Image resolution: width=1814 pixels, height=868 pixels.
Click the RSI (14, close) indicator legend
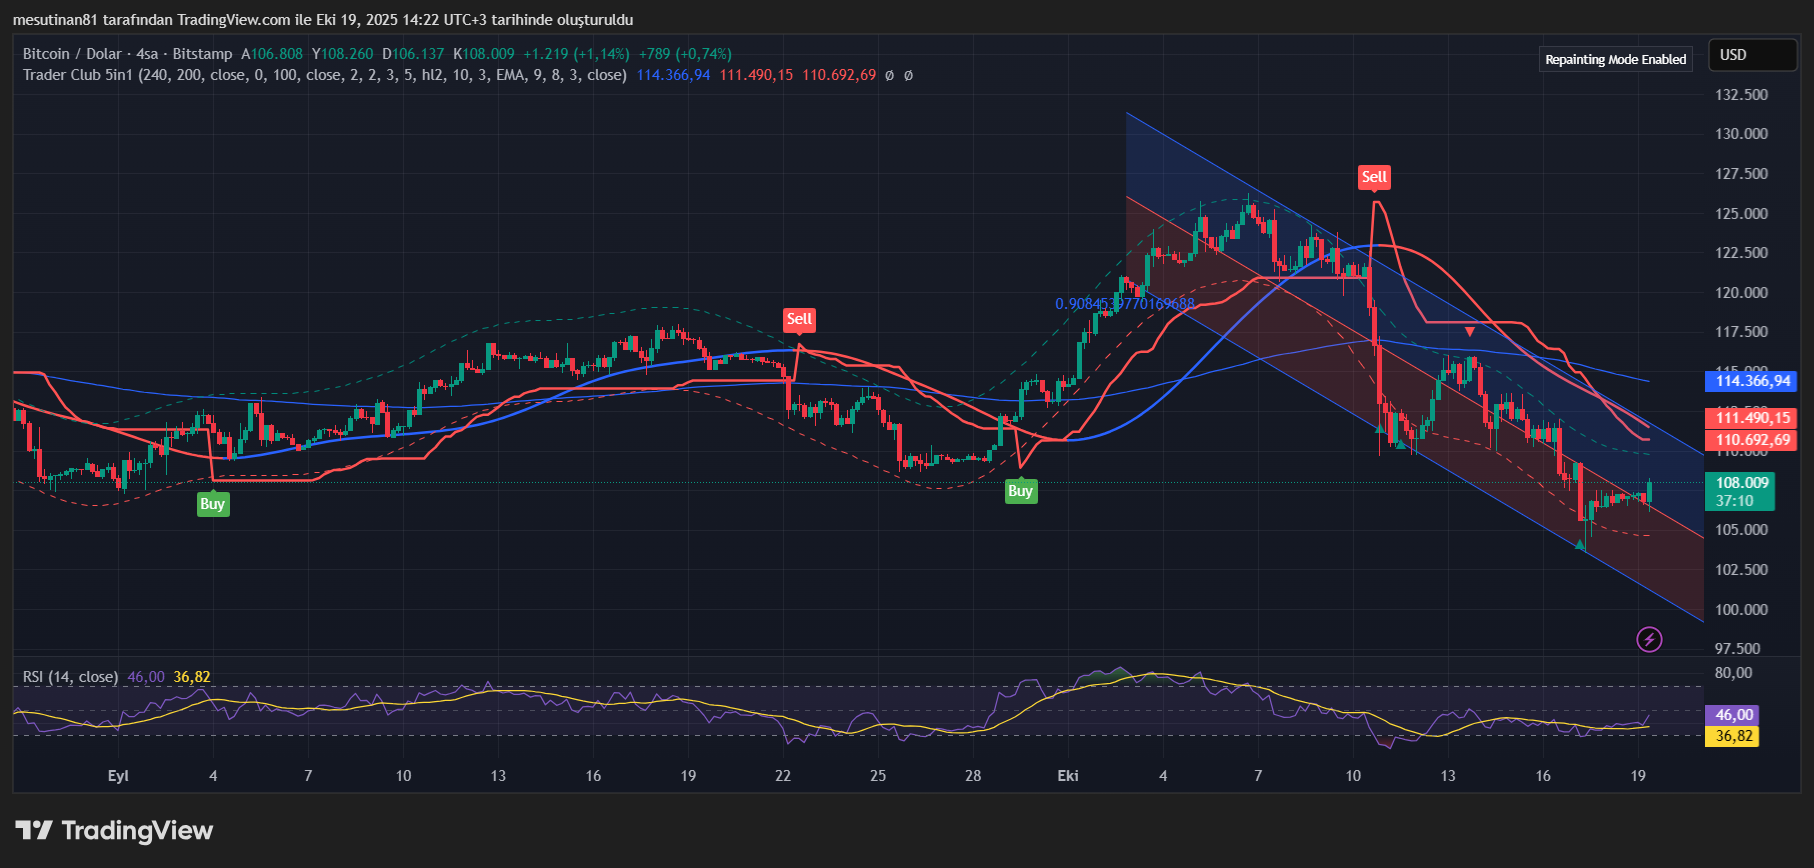pos(70,677)
